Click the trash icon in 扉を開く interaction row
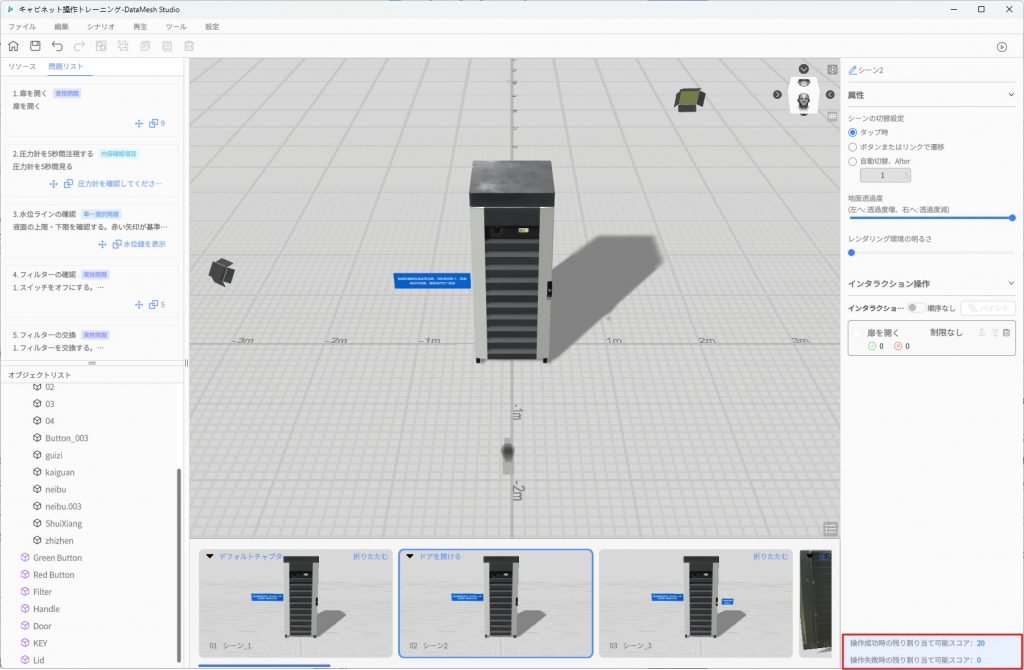Screen dimensions: 1024x670 1006,332
